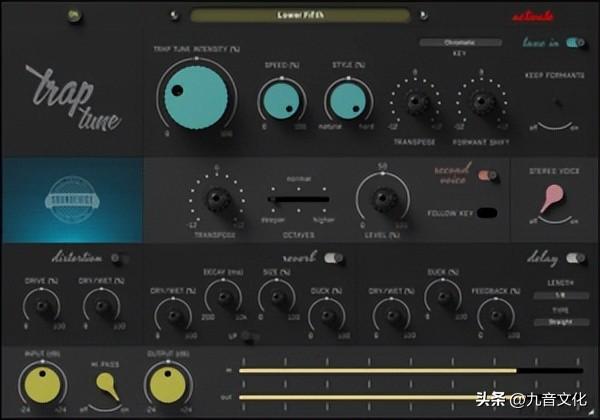
Task: Click the distortion Drive knob
Action: tap(41, 306)
